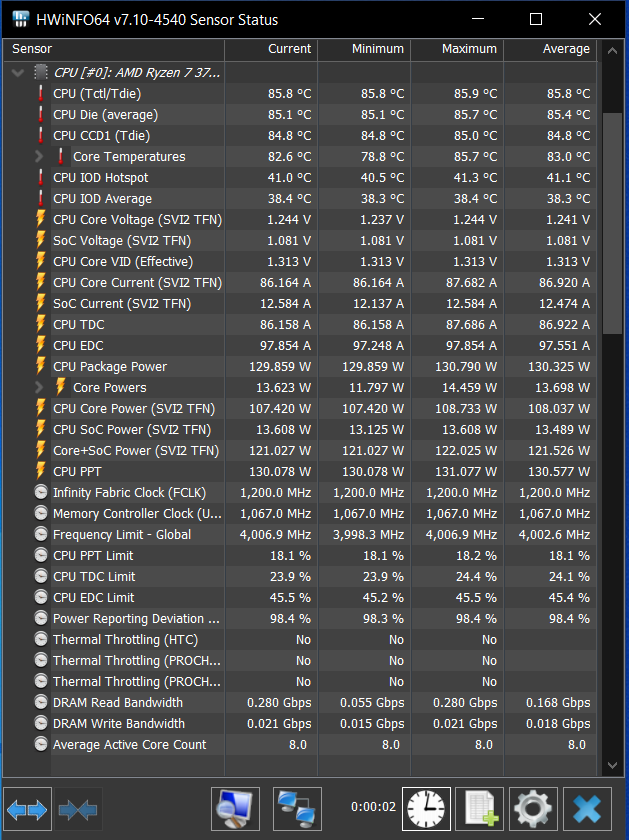Click the Sensor column header
The width and height of the screenshot is (629, 840).
click(x=114, y=49)
